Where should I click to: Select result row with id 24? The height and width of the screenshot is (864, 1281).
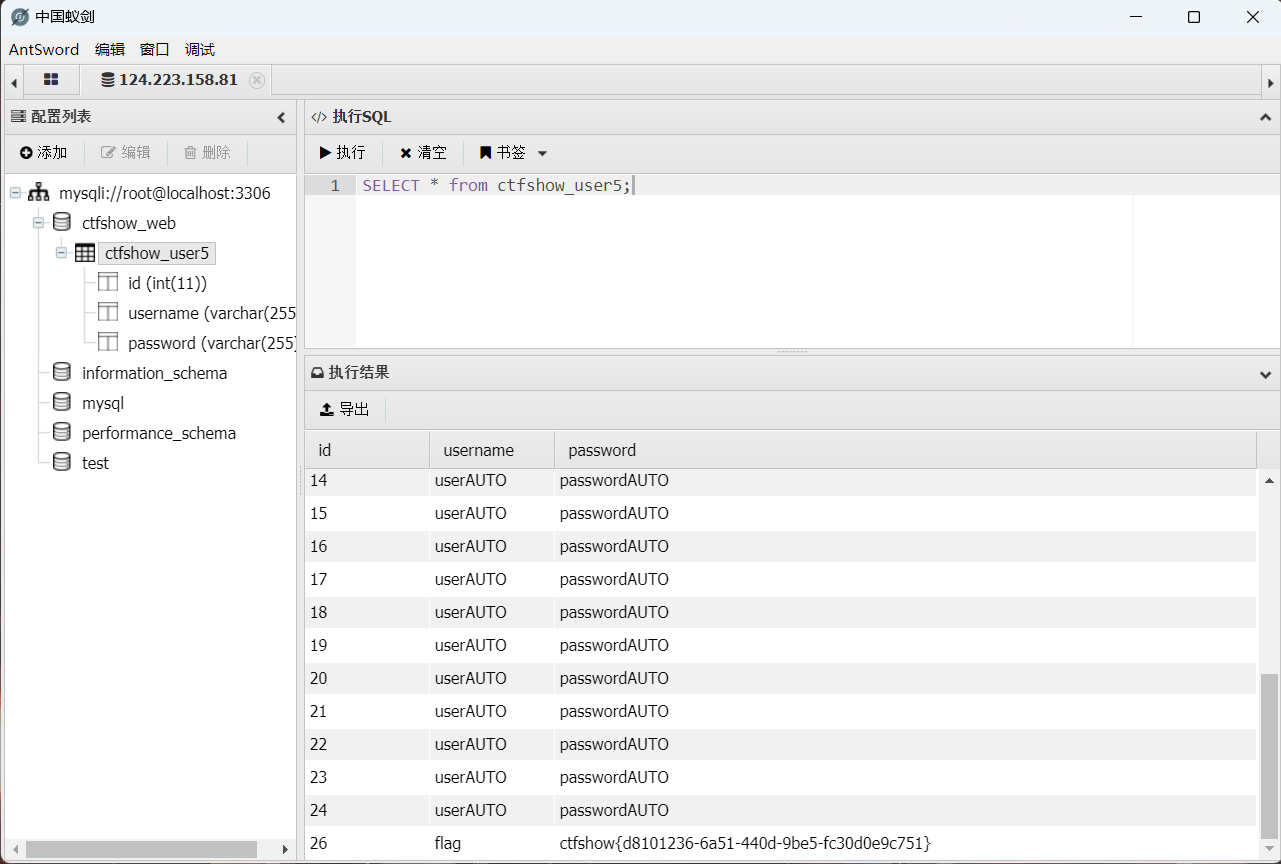coord(780,810)
